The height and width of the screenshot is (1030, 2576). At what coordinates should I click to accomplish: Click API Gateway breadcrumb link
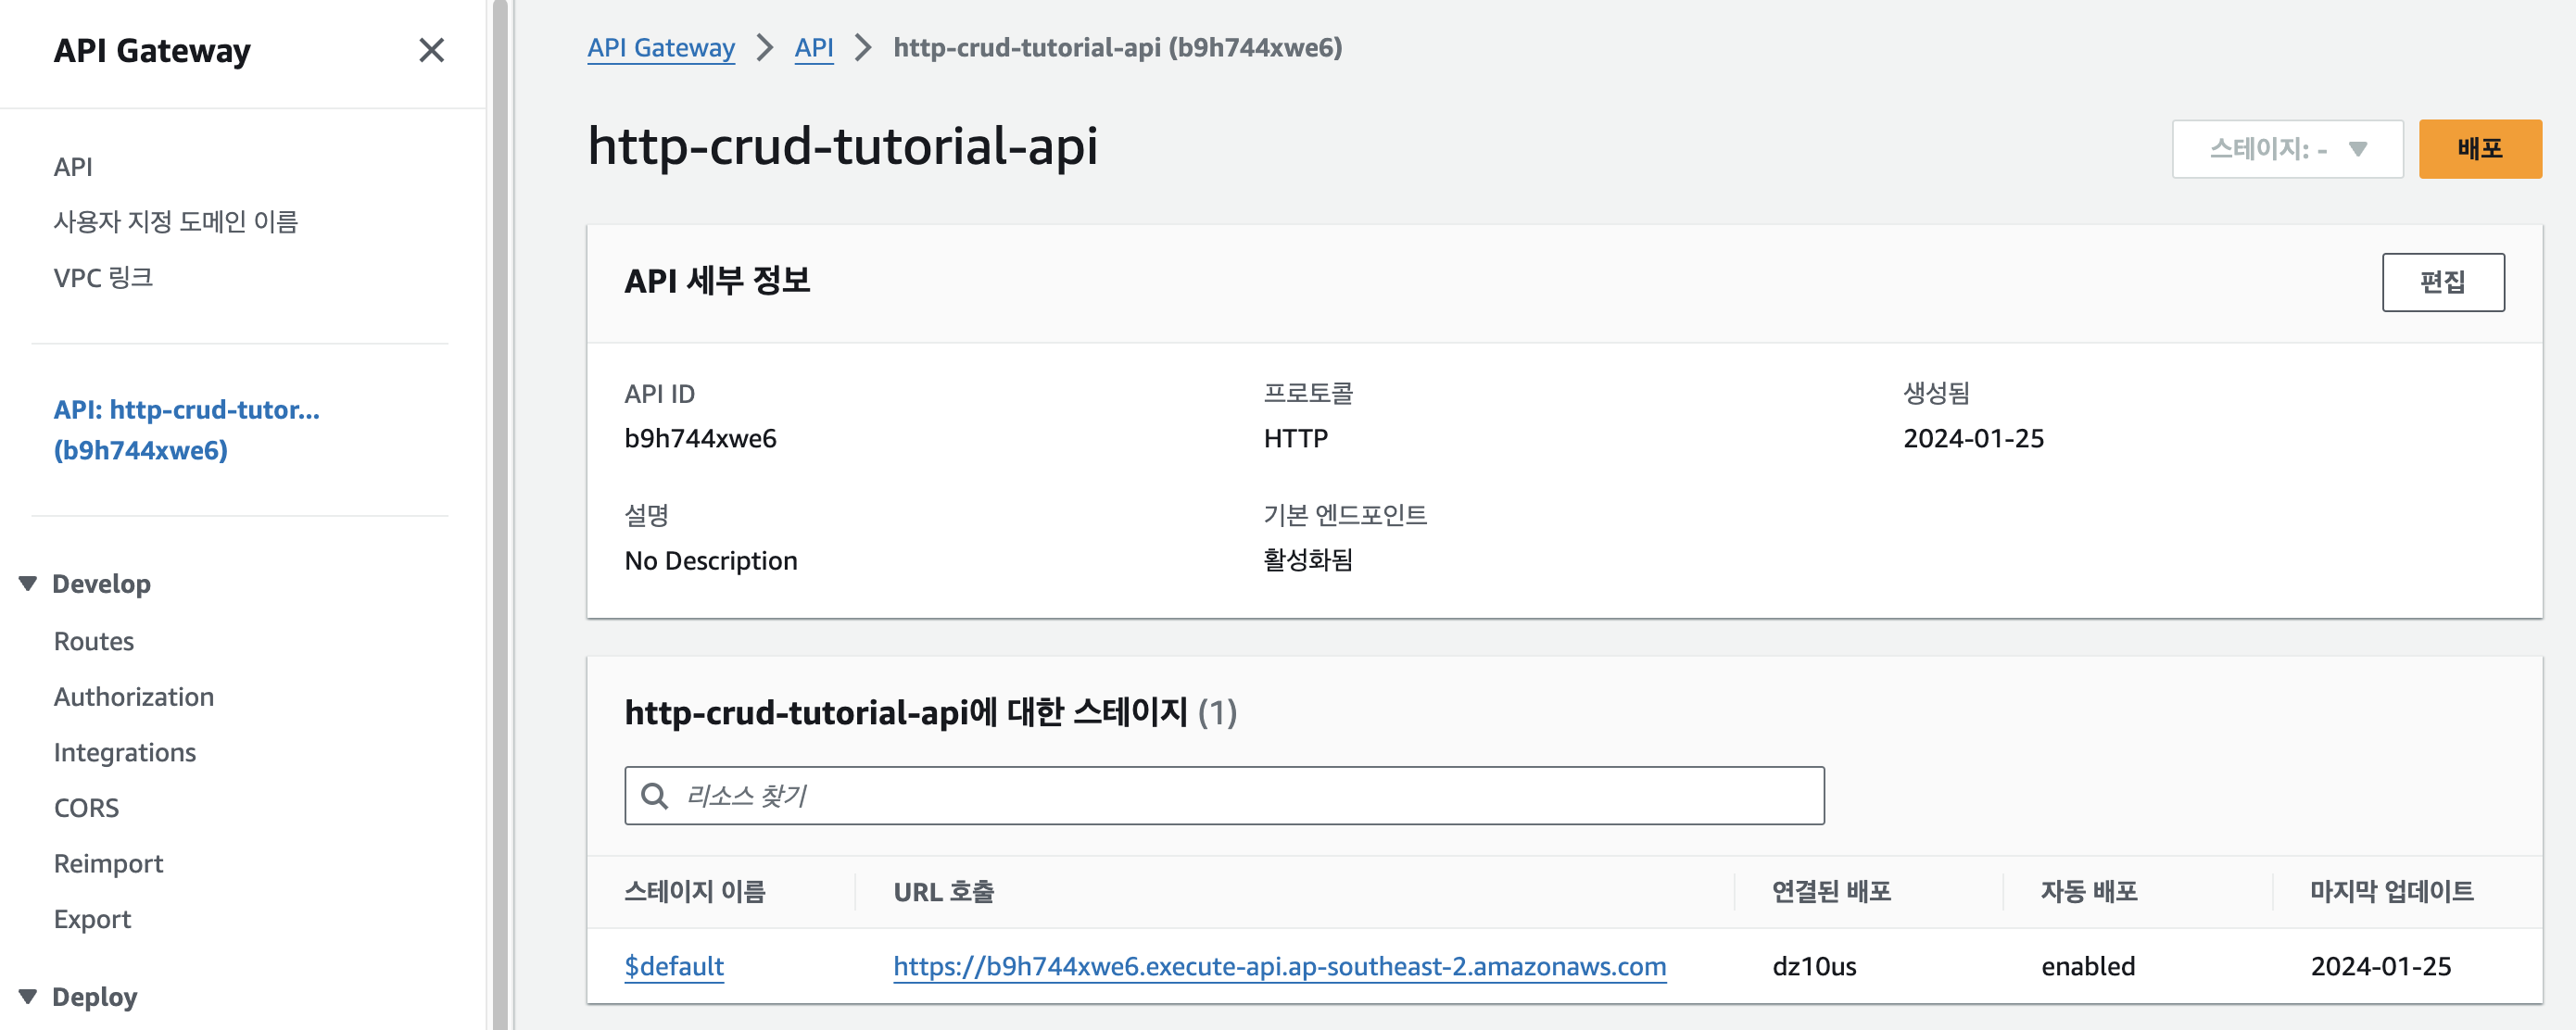point(661,47)
